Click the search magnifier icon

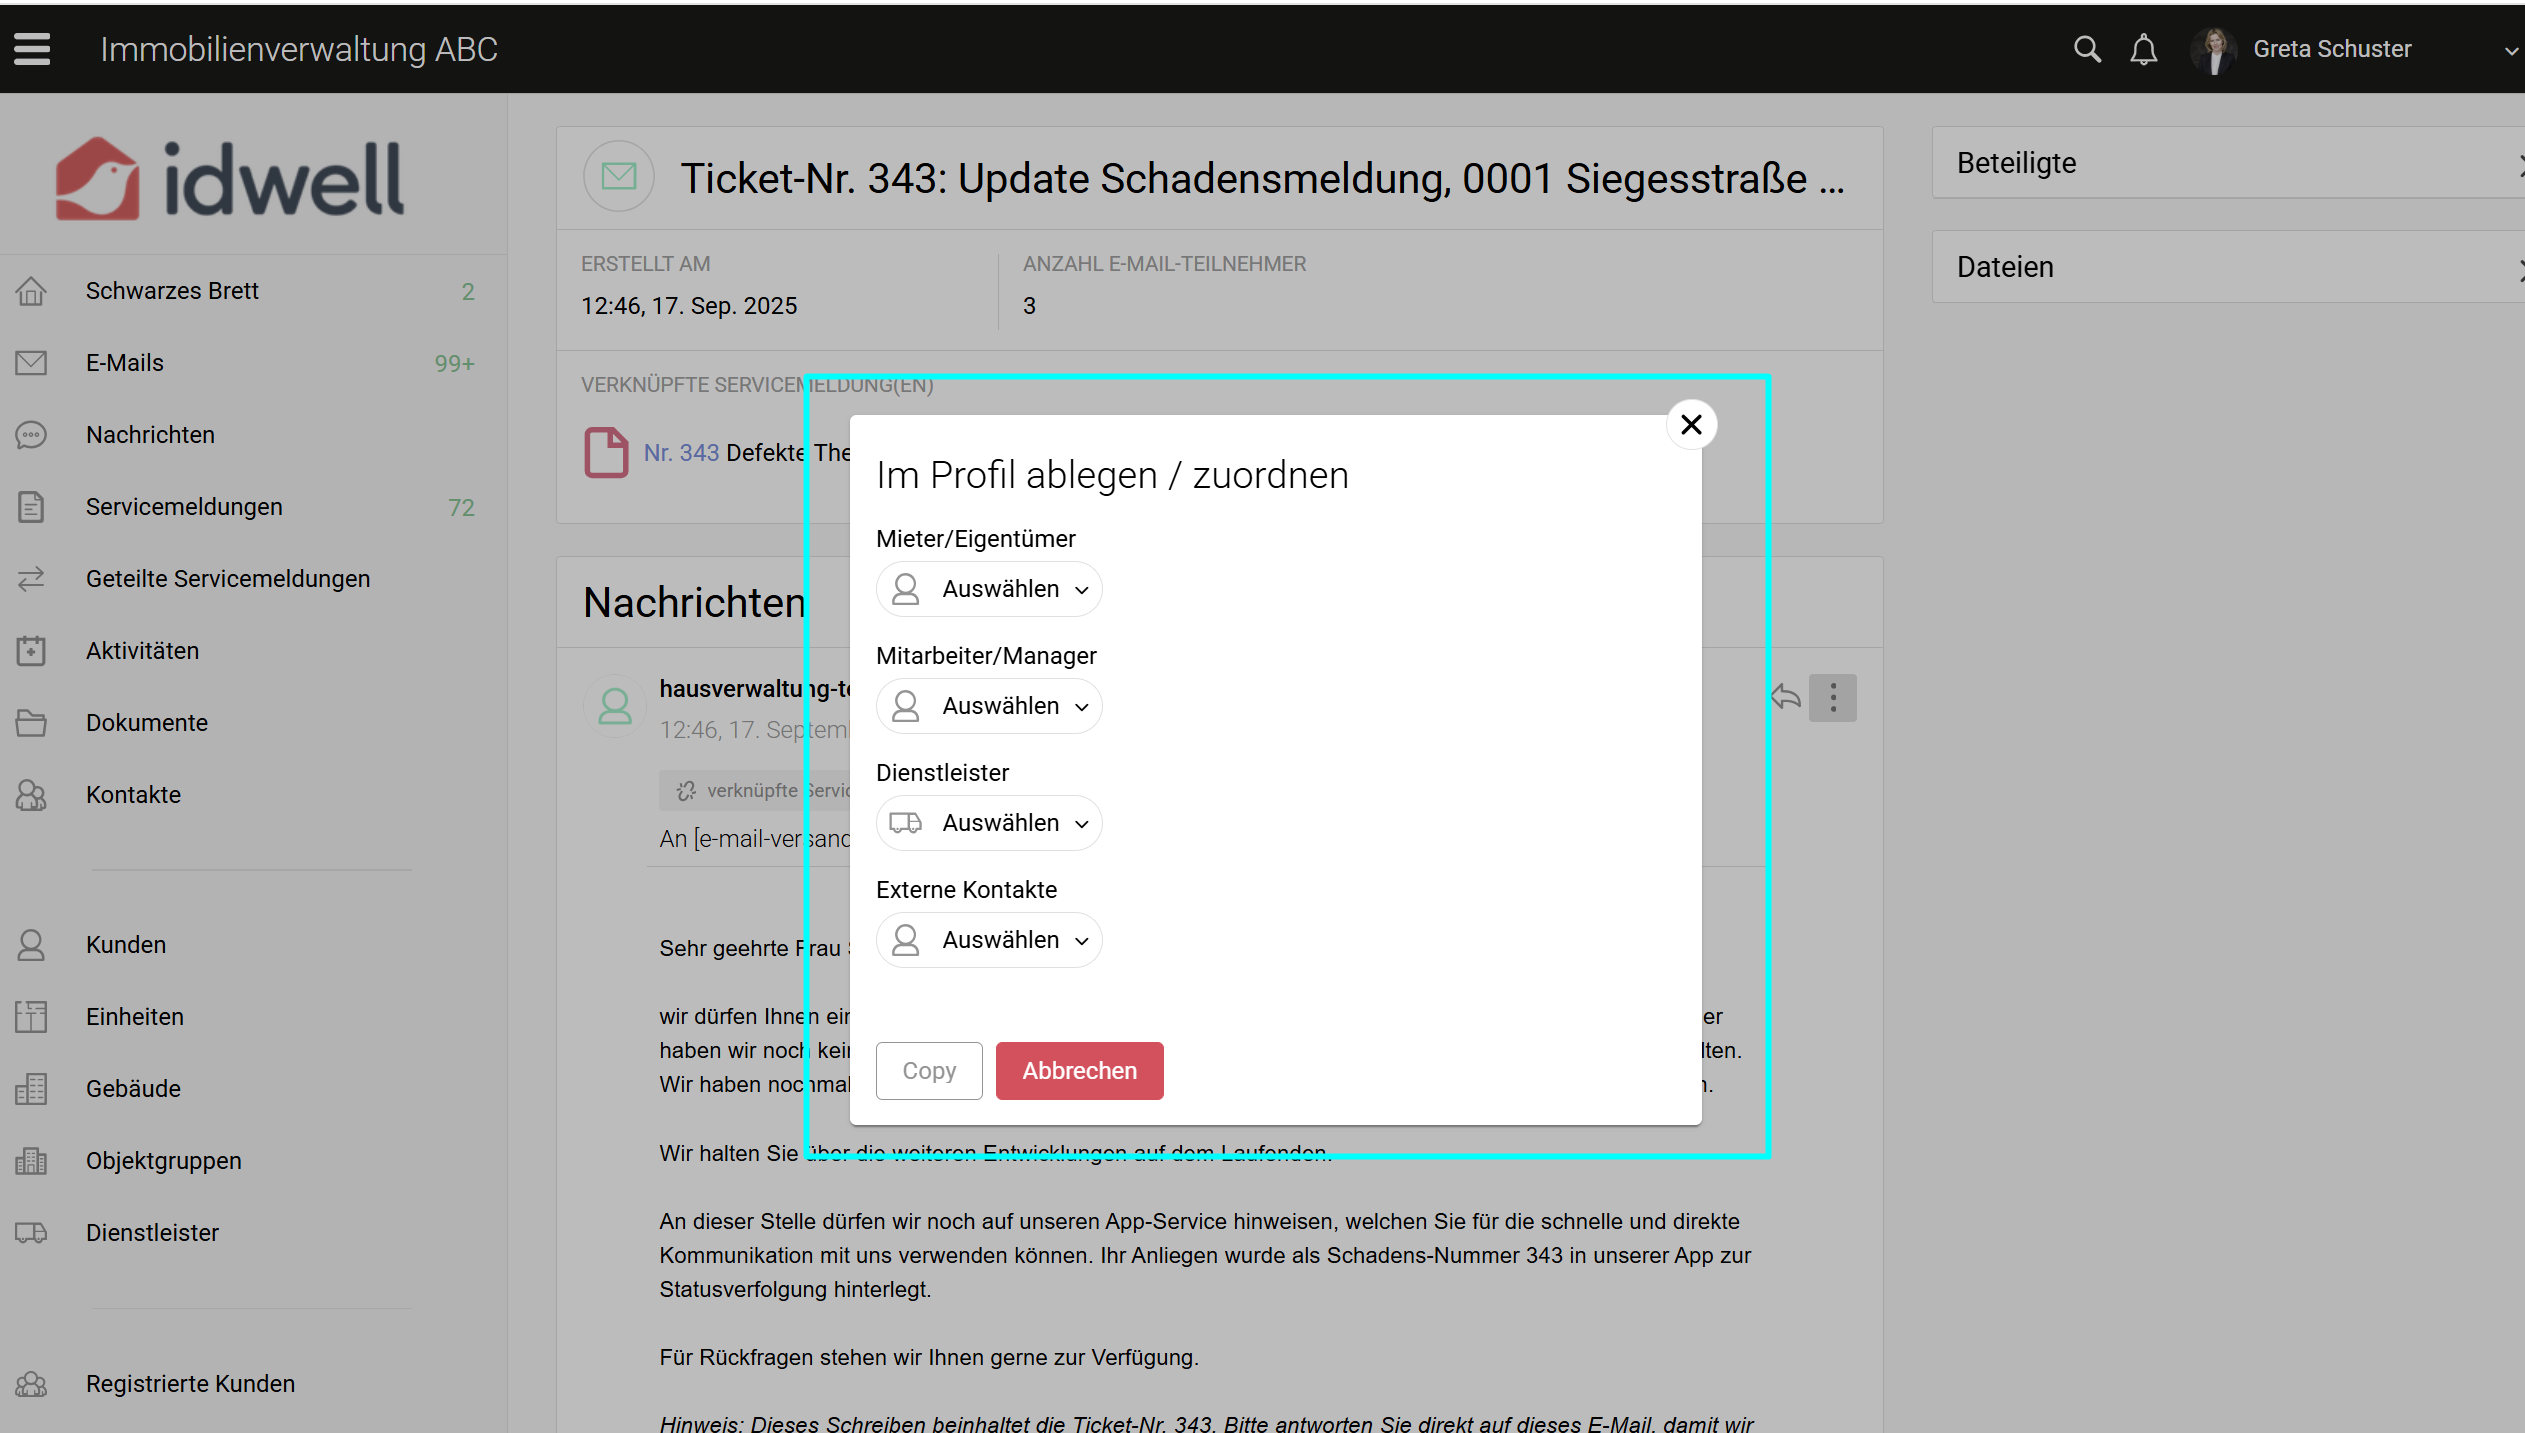2086,49
